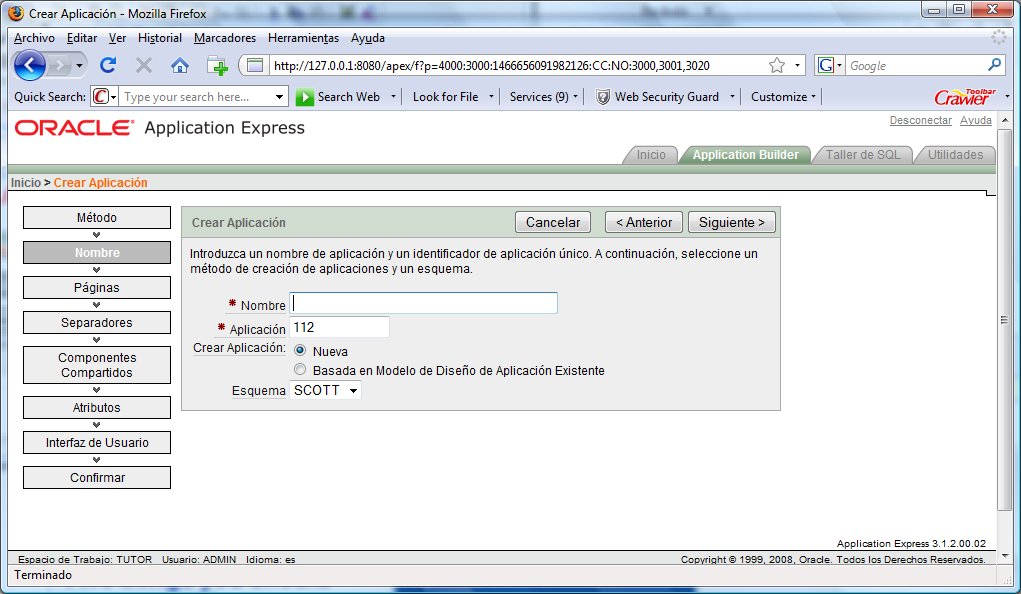Click the Desconectar link
This screenshot has height=594, width=1021.
click(921, 120)
